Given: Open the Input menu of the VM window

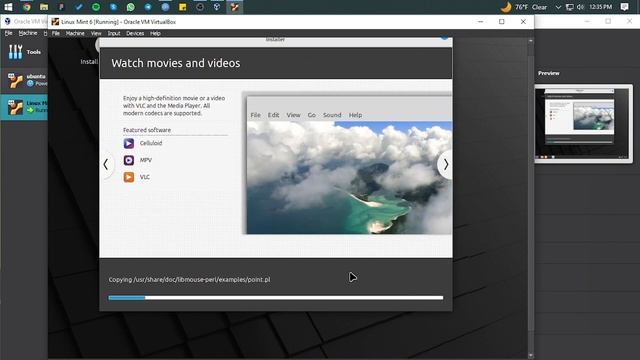Looking at the screenshot, I should coord(114,33).
